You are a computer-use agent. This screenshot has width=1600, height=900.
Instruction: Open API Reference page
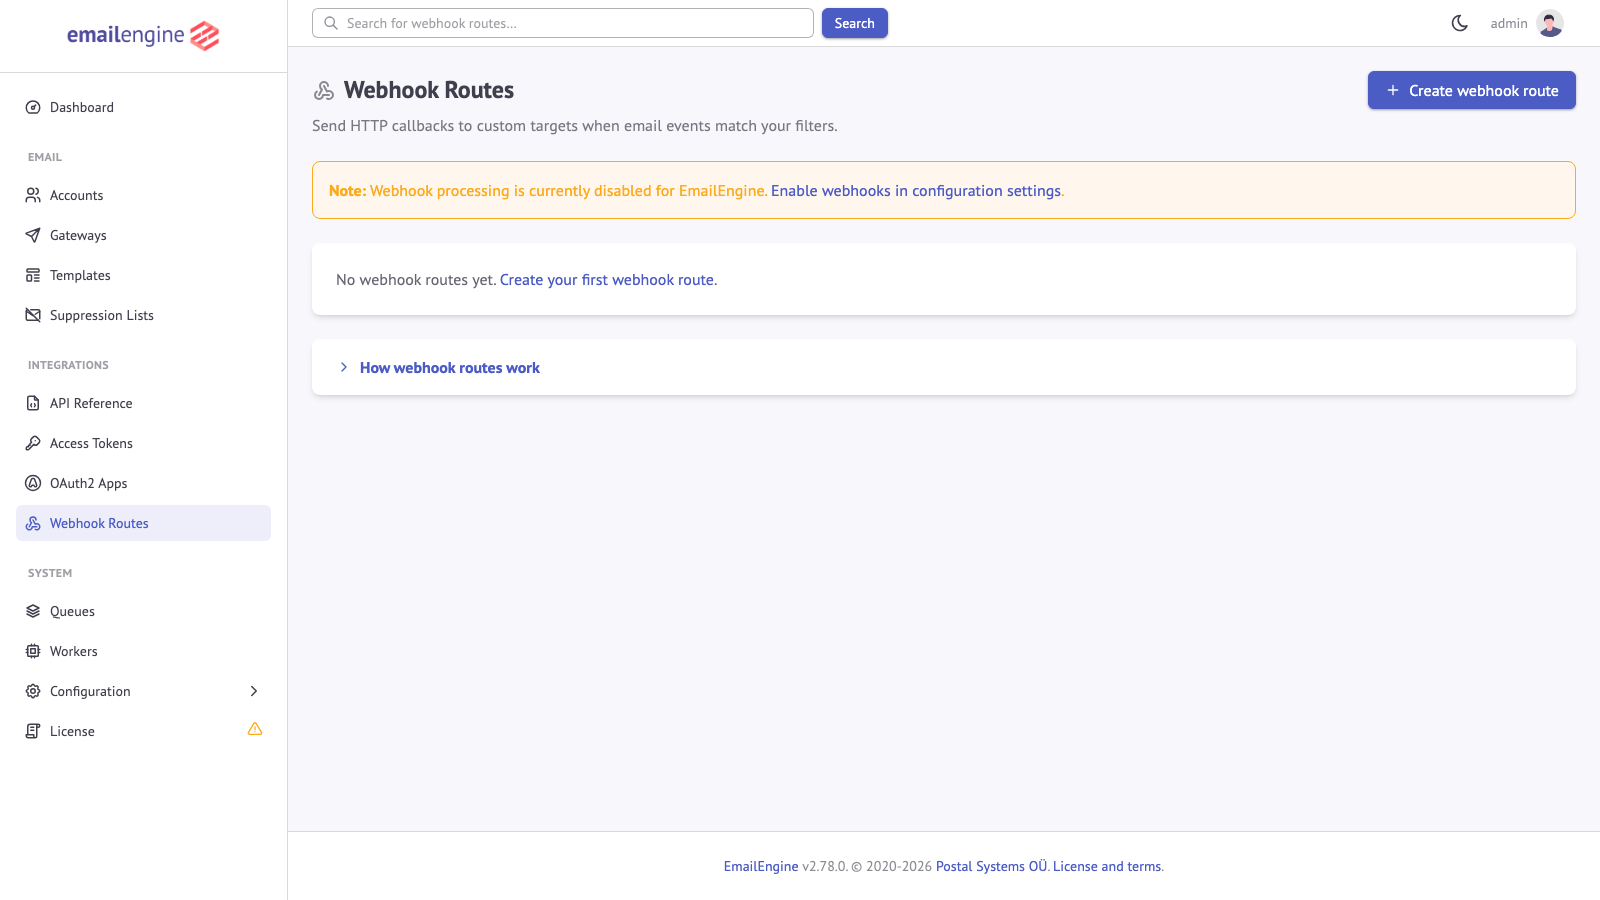click(x=143, y=403)
